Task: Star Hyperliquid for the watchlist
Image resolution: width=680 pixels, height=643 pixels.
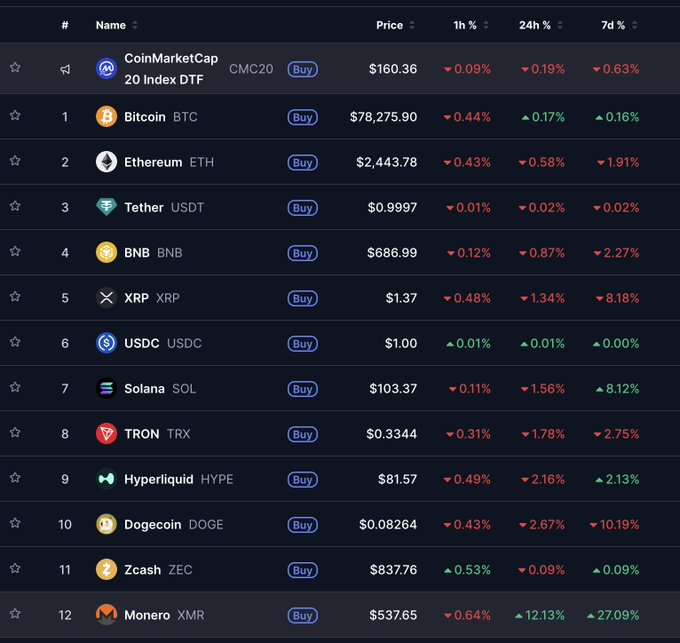Action: 15,478
